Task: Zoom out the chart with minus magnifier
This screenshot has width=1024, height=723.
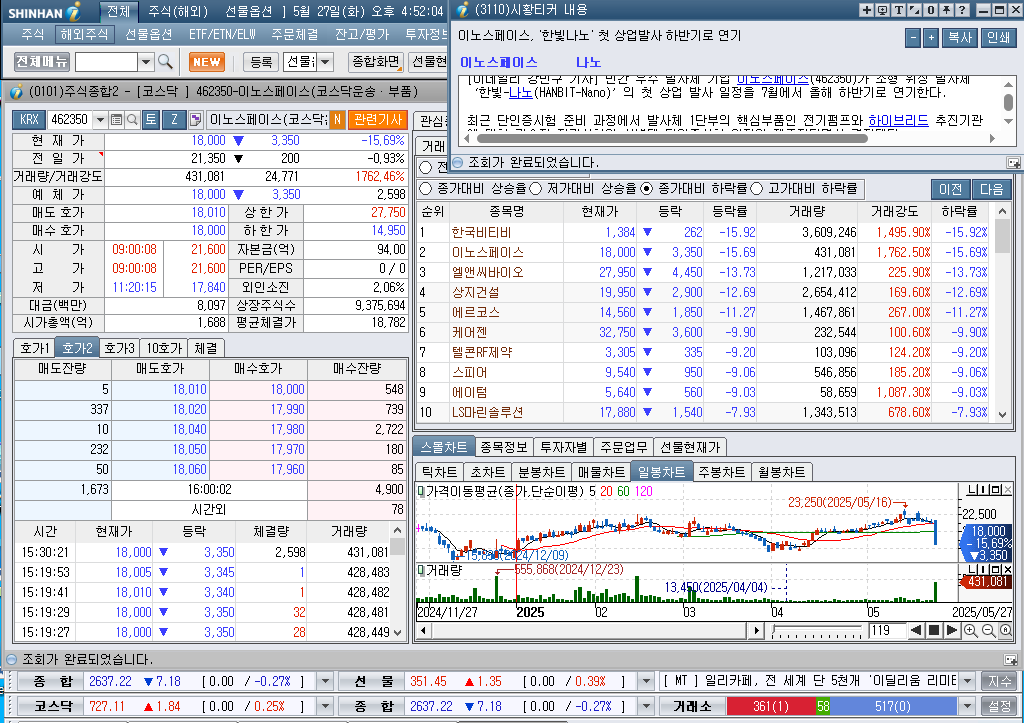Action: pyautogui.click(x=988, y=630)
